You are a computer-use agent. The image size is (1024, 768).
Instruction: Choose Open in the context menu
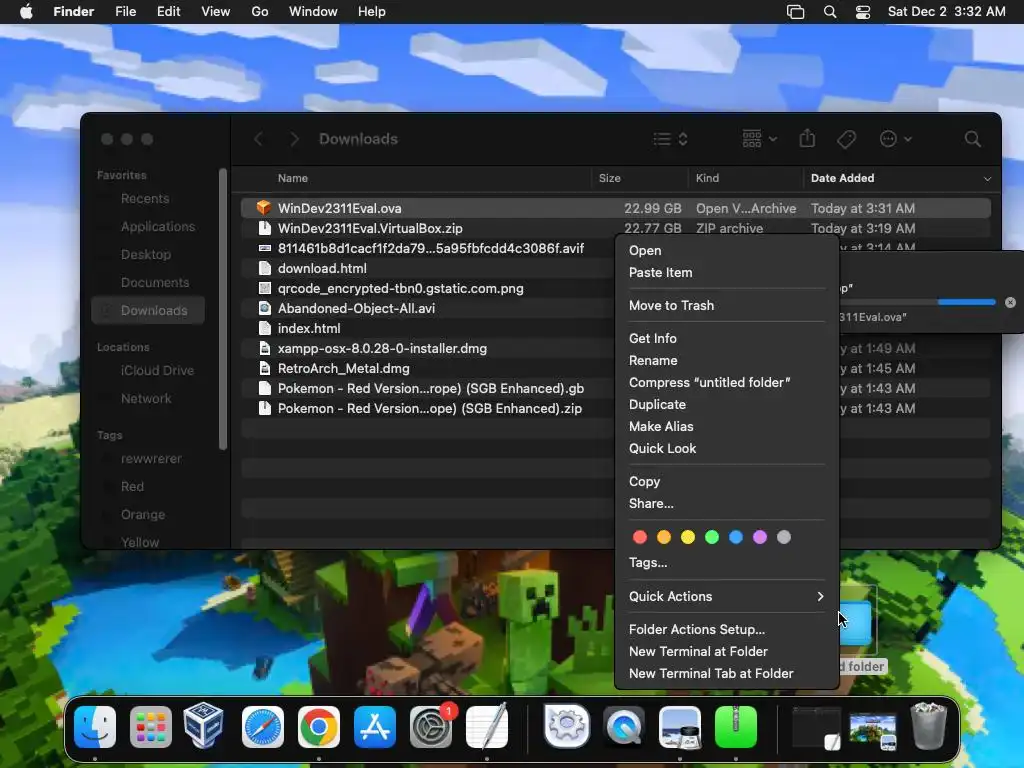coord(645,251)
